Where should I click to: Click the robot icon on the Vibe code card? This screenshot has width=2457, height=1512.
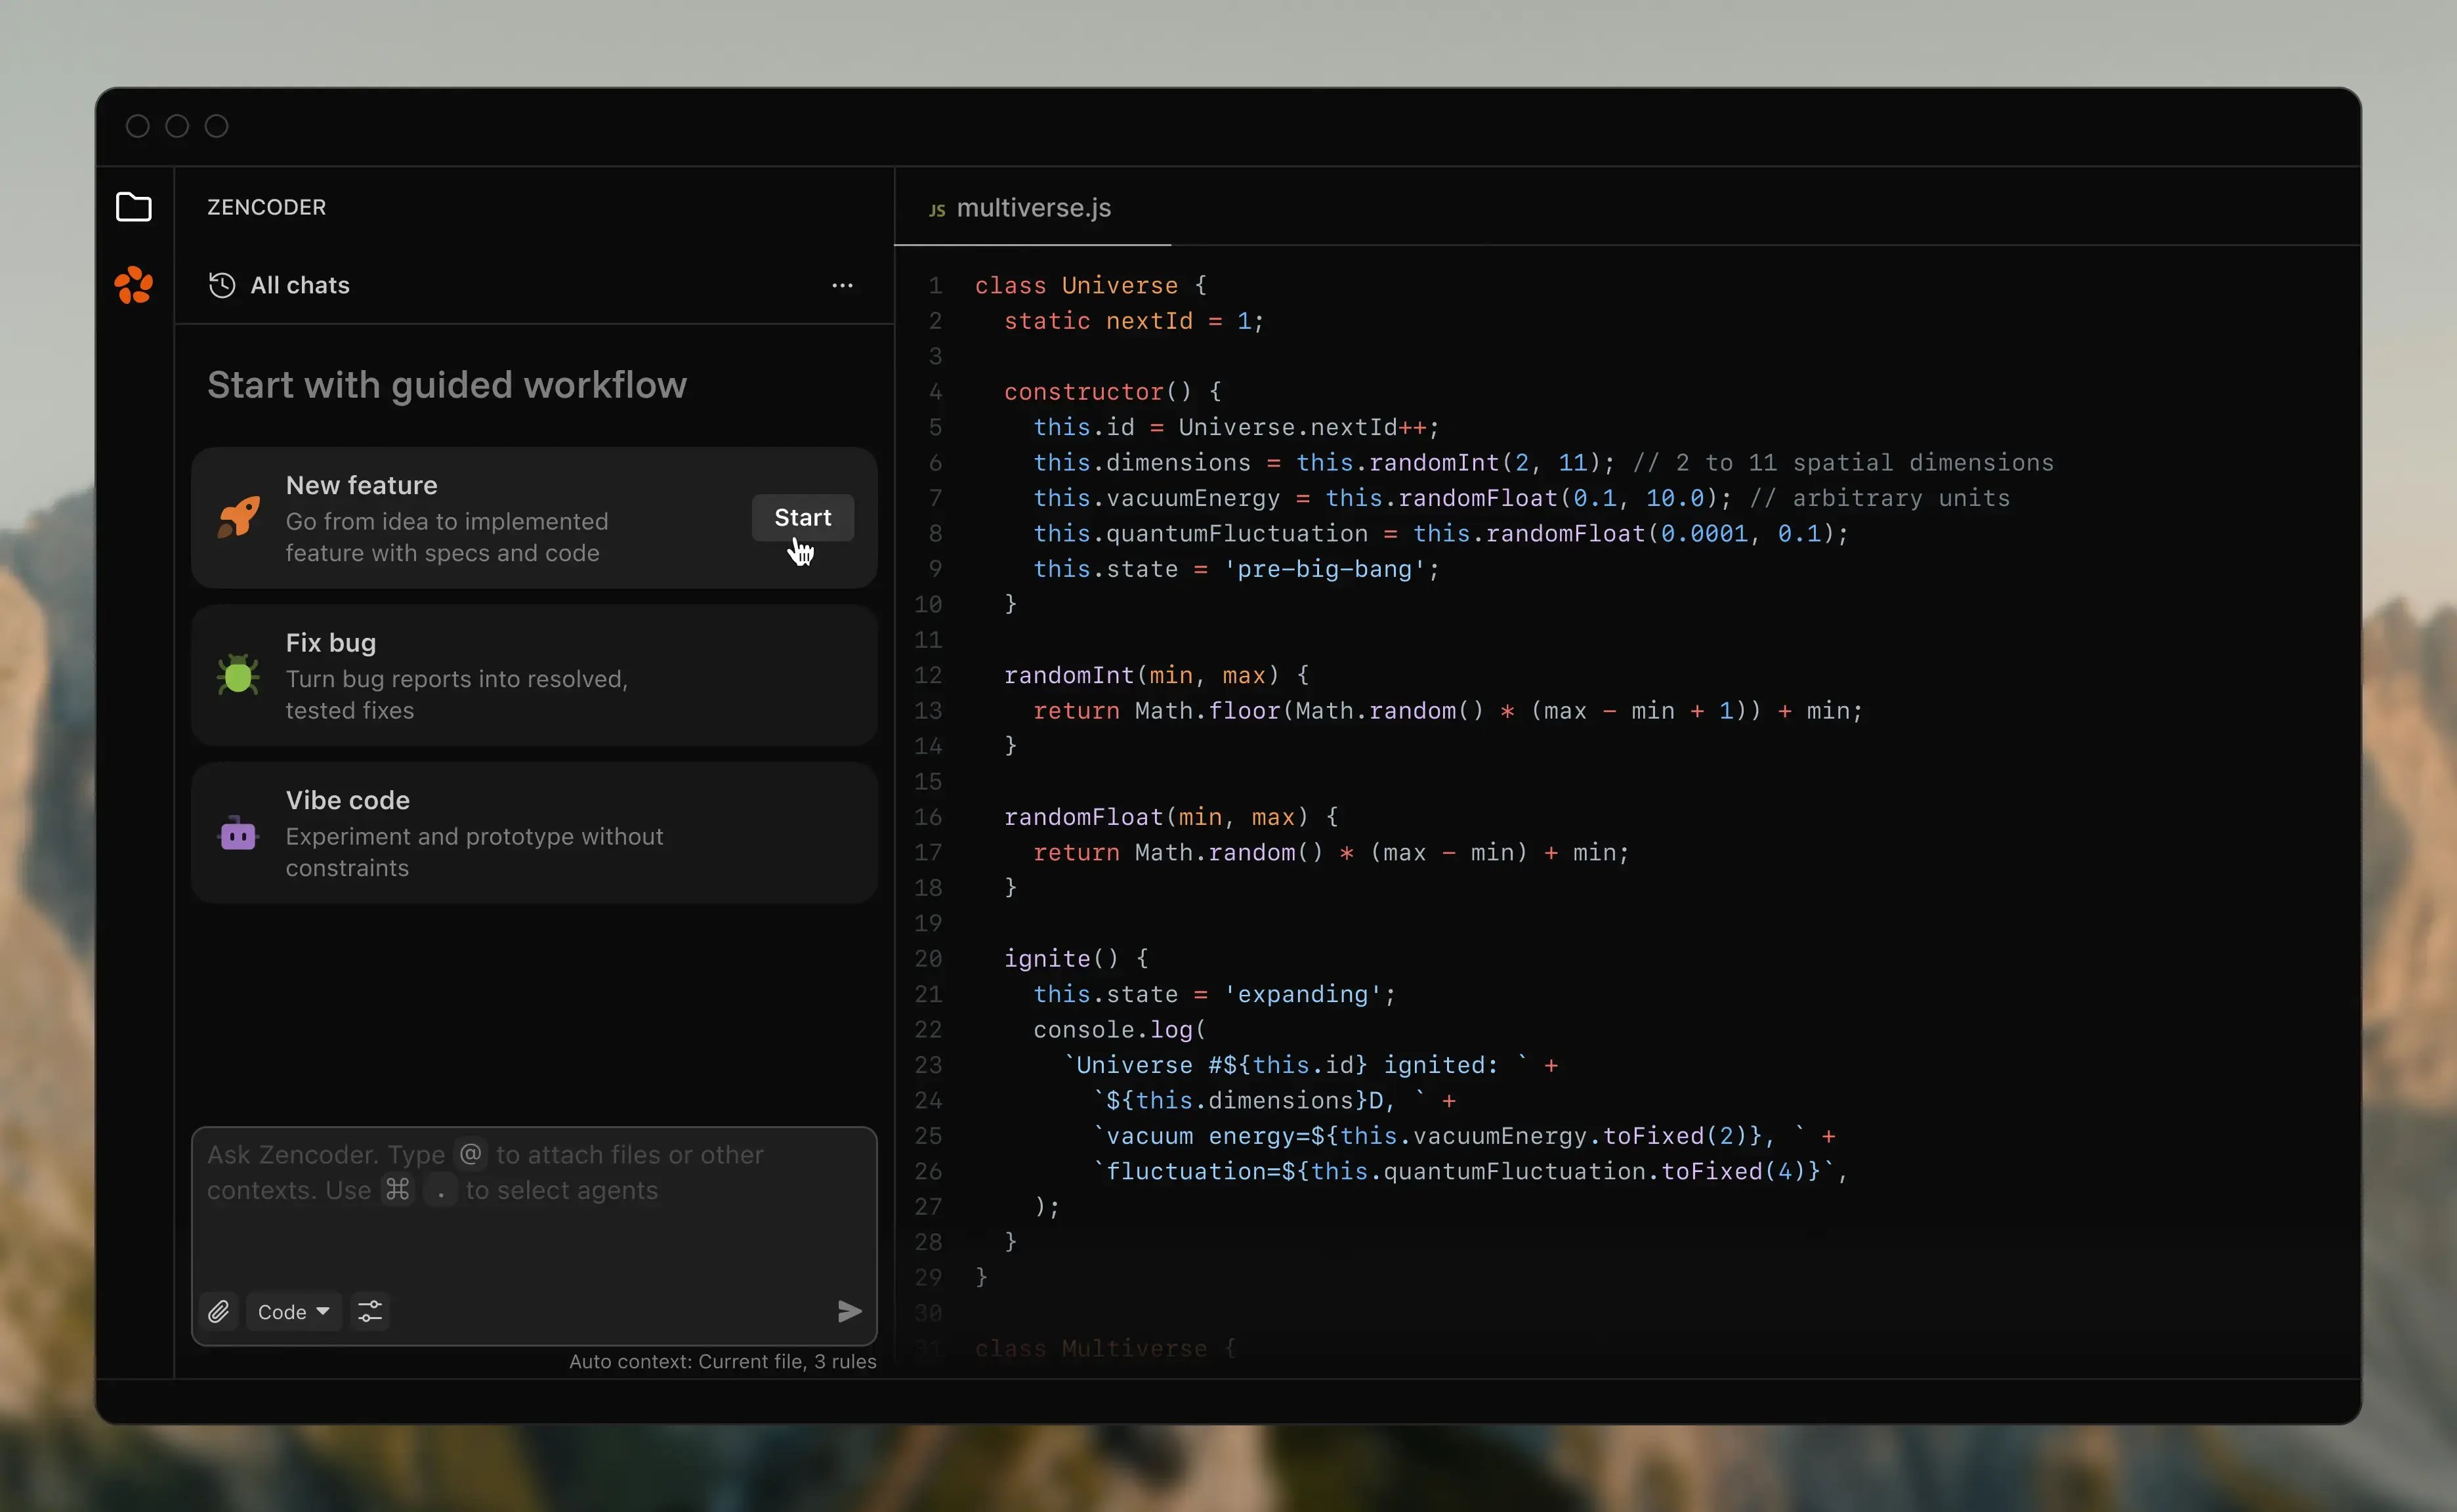pos(237,833)
